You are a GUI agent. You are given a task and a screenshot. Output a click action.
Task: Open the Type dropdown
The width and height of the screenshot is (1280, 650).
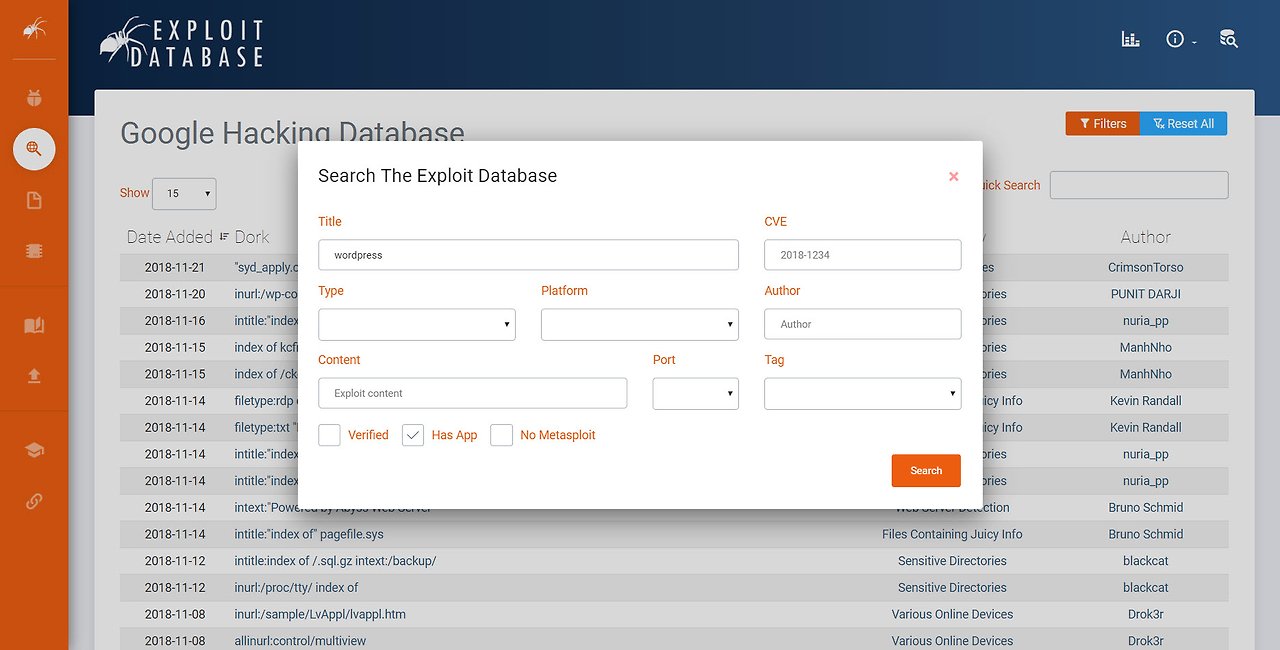[x=417, y=324]
